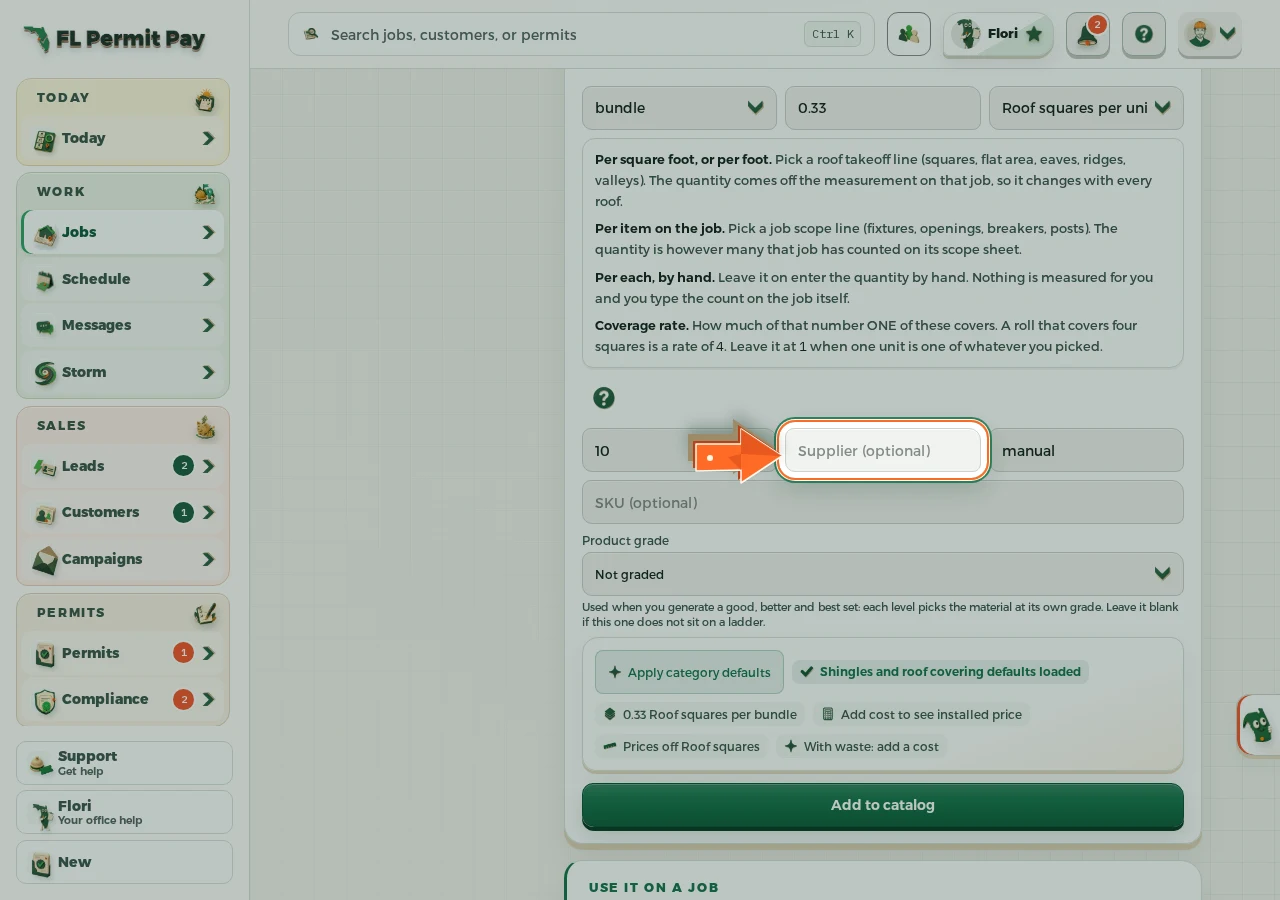Click the help icon above supplier row
This screenshot has height=900, width=1280.
(x=604, y=398)
